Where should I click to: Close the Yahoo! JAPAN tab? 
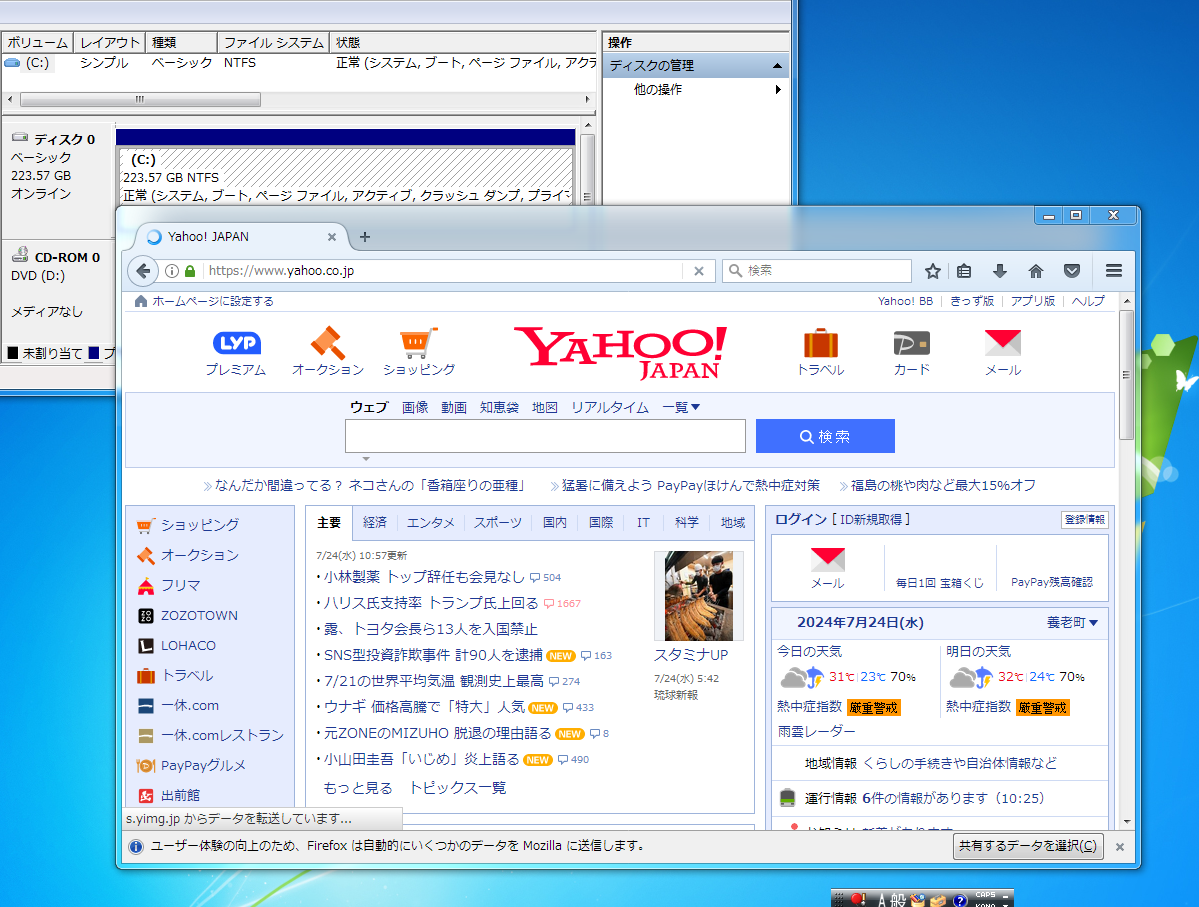point(332,237)
